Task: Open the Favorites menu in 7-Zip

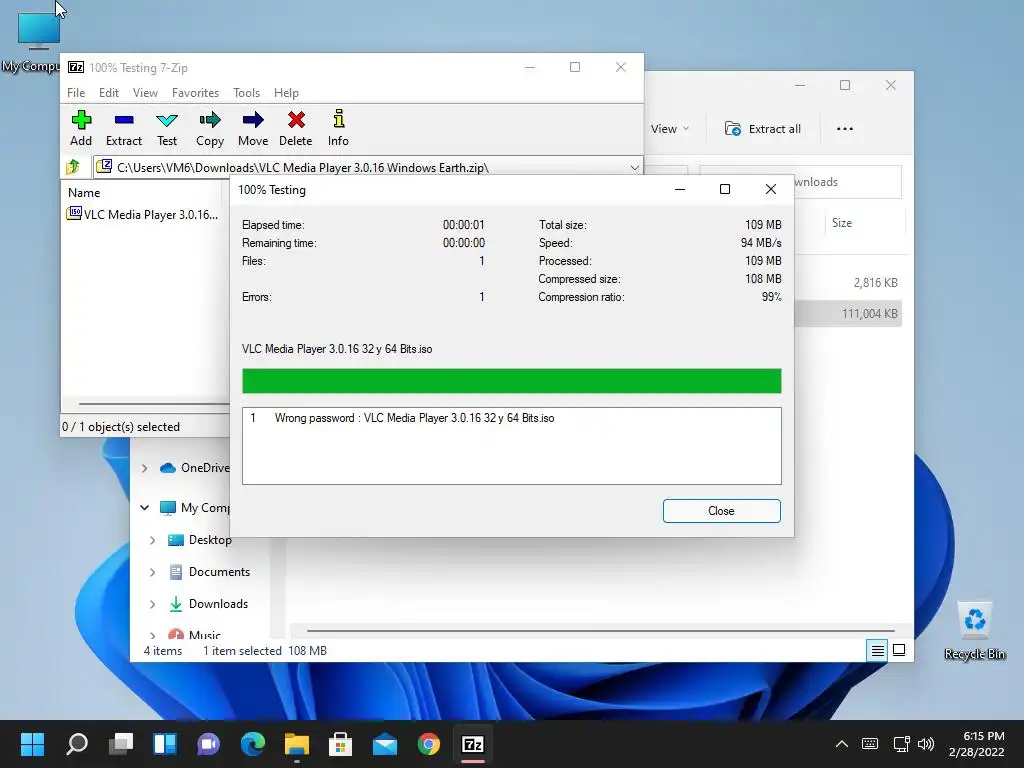Action: coord(195,93)
